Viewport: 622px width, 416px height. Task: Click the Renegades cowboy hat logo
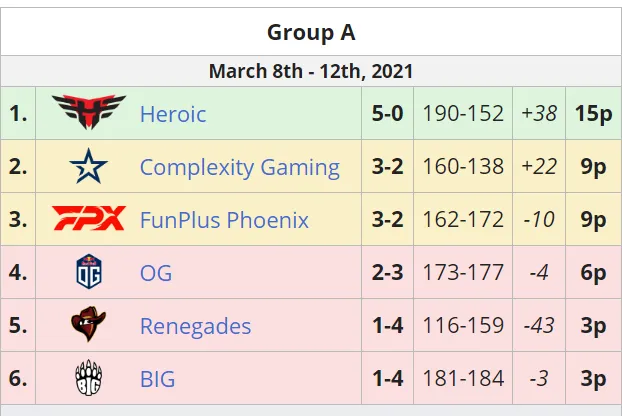88,324
